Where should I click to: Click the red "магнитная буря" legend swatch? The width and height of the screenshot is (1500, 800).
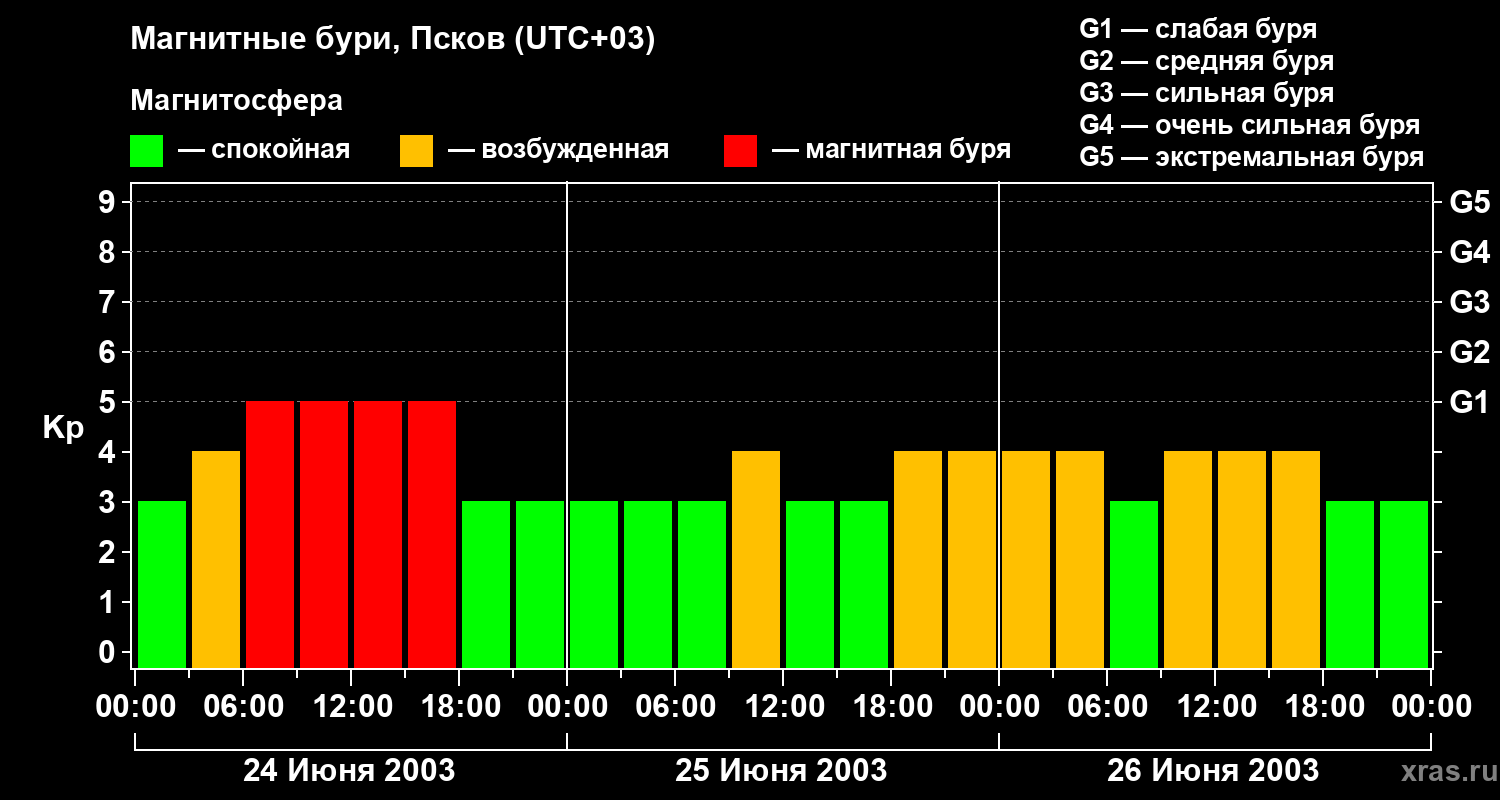[740, 151]
